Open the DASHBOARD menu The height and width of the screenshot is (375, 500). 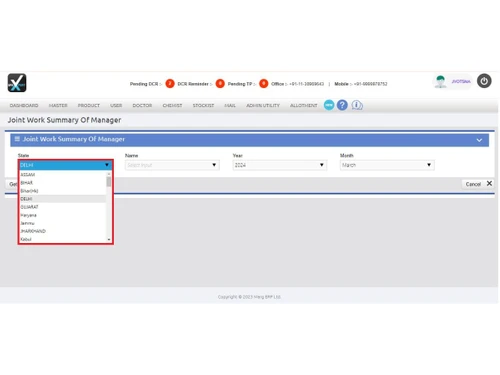24,105
